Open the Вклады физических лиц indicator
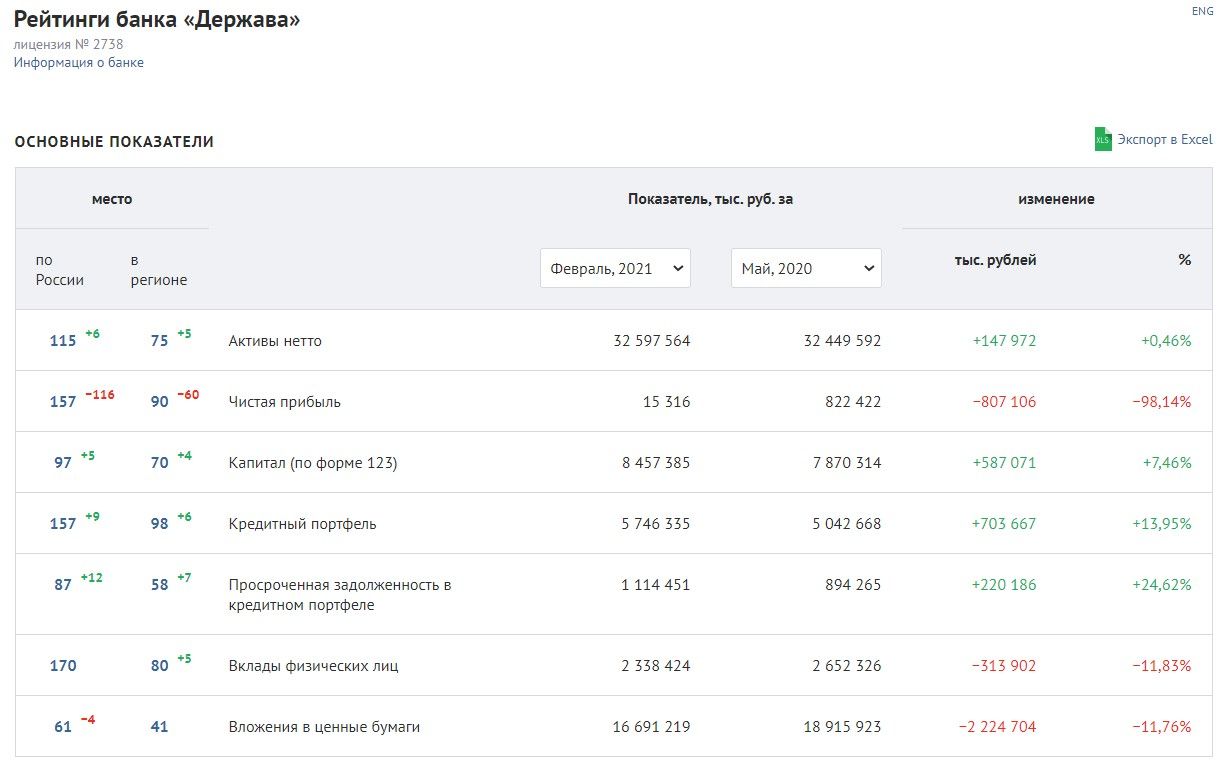 315,666
